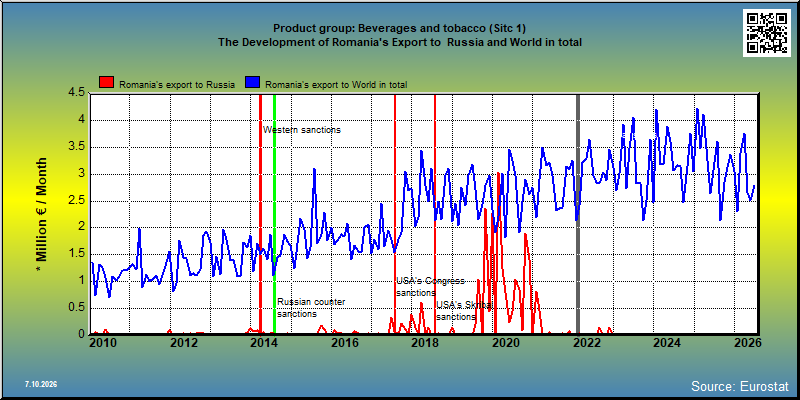Click the QR code image

tap(767, 32)
